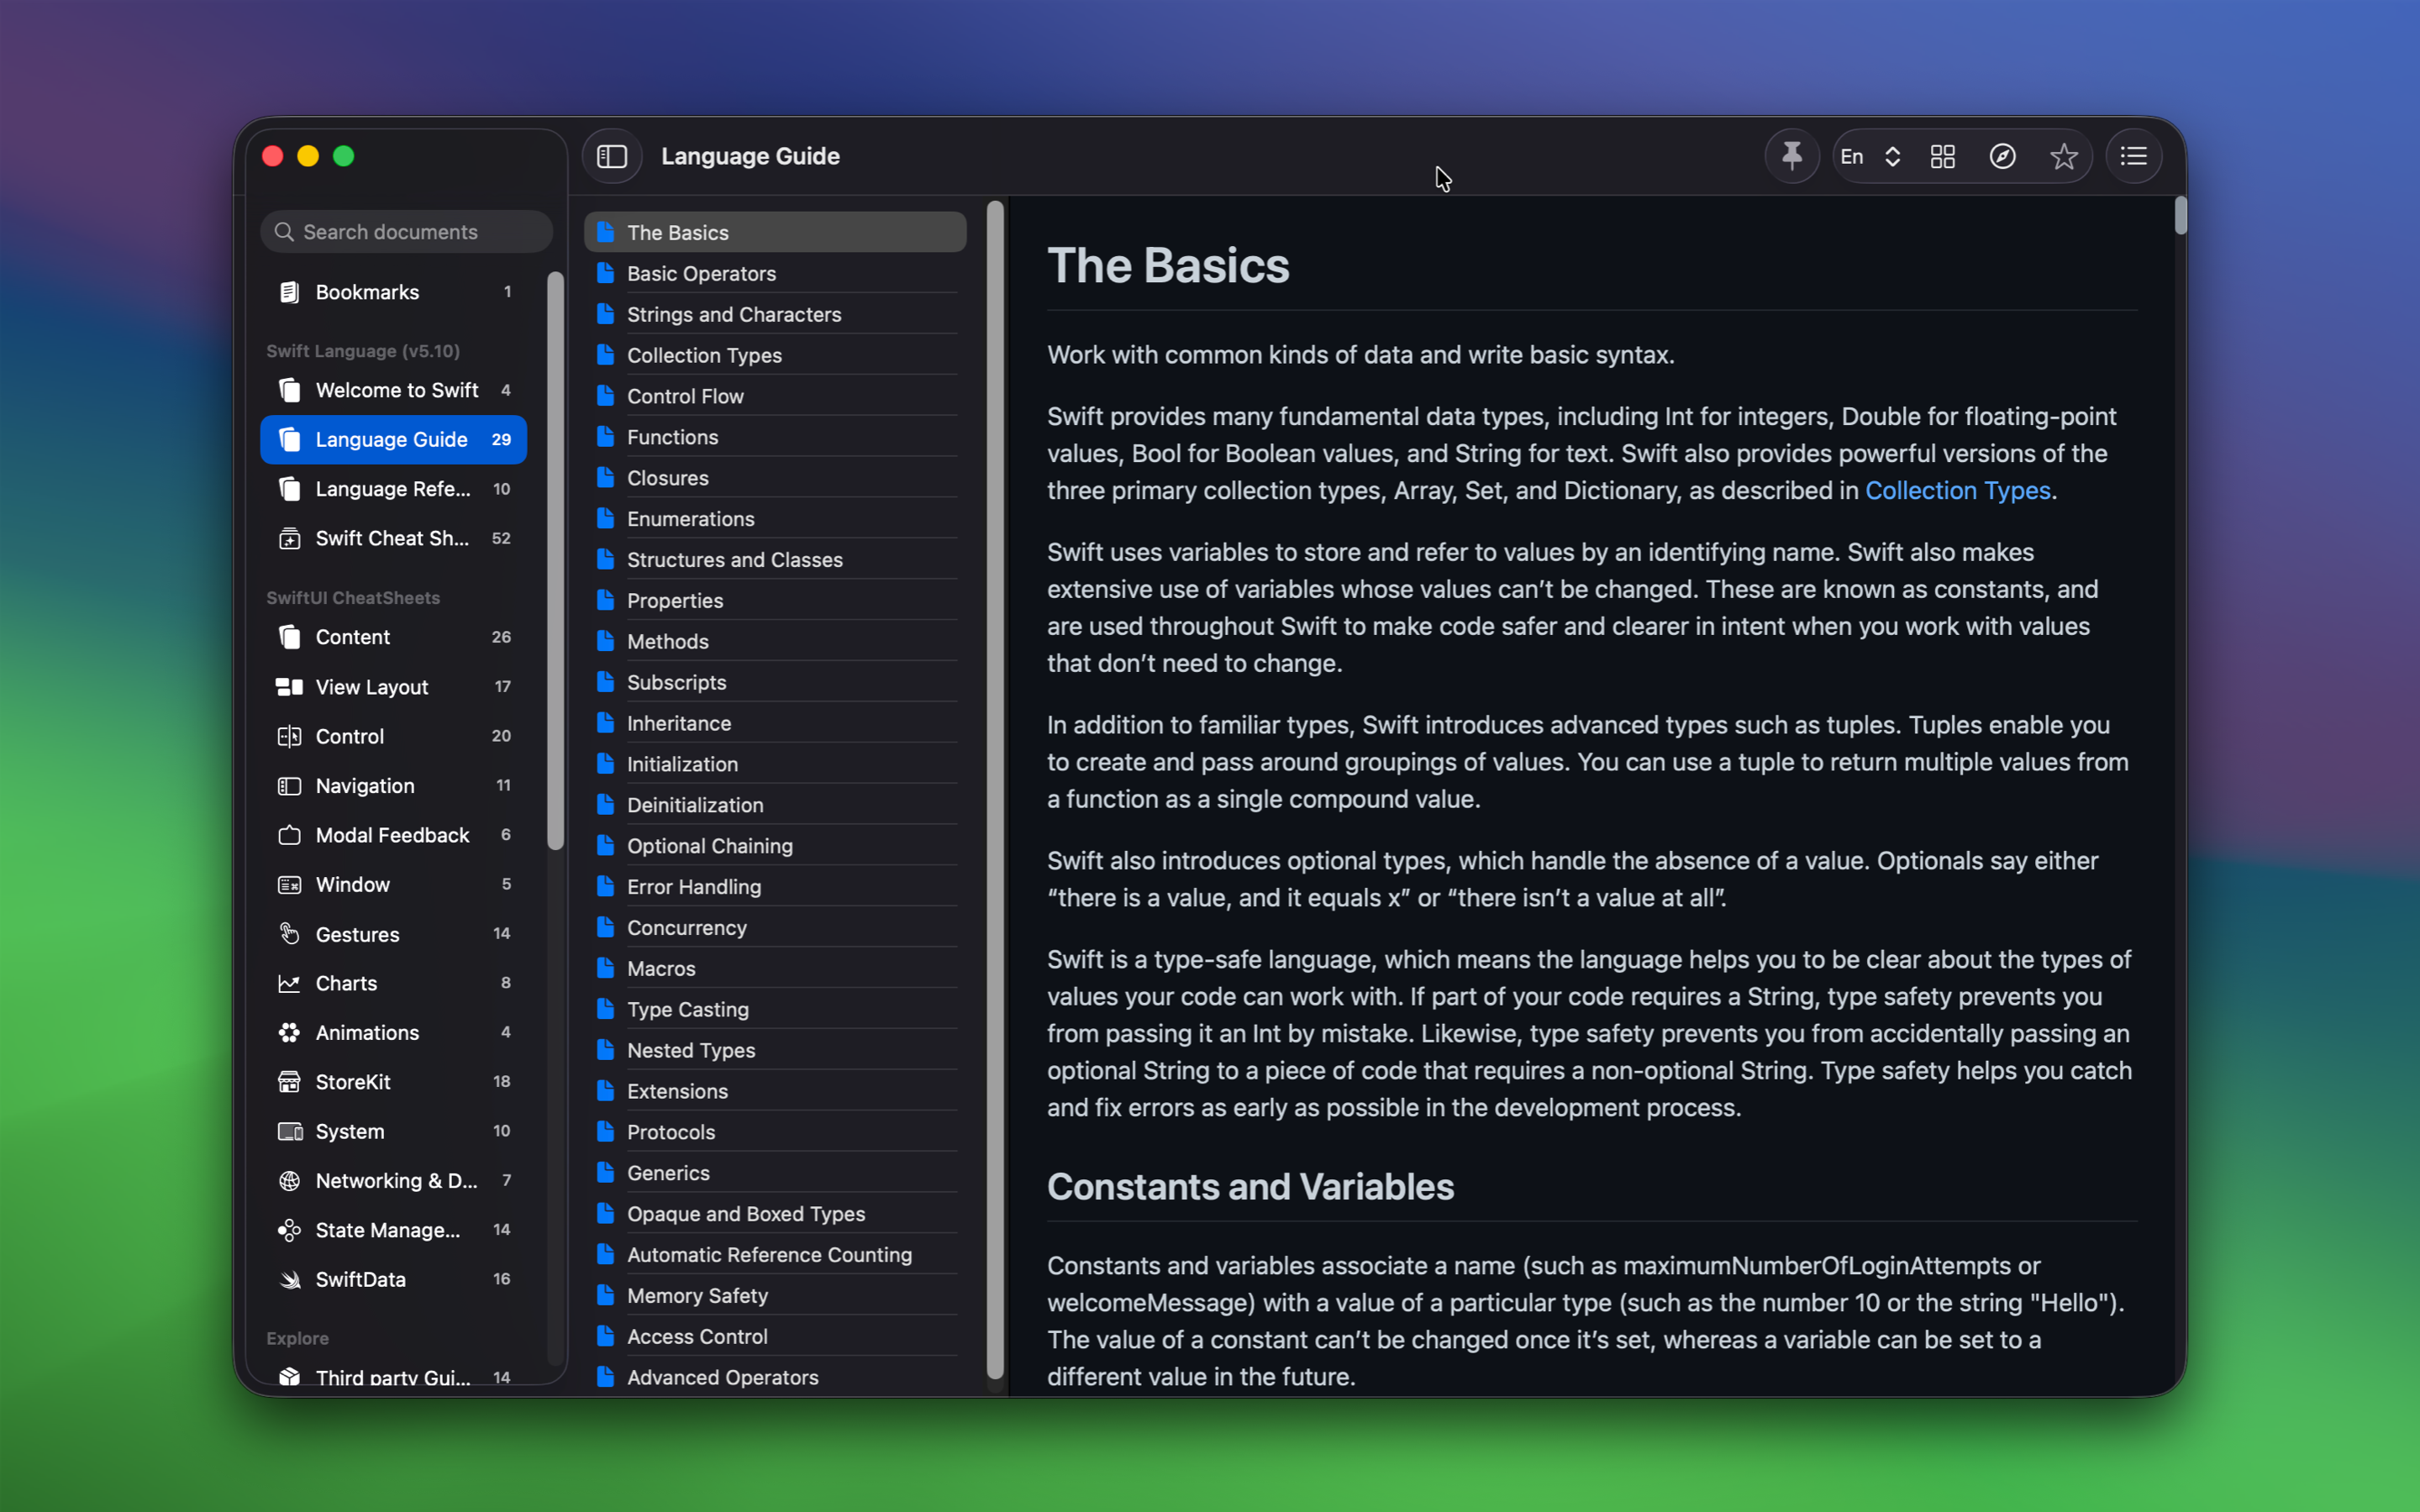Open the Bookmarks entry
The image size is (2420, 1512).
click(366, 291)
